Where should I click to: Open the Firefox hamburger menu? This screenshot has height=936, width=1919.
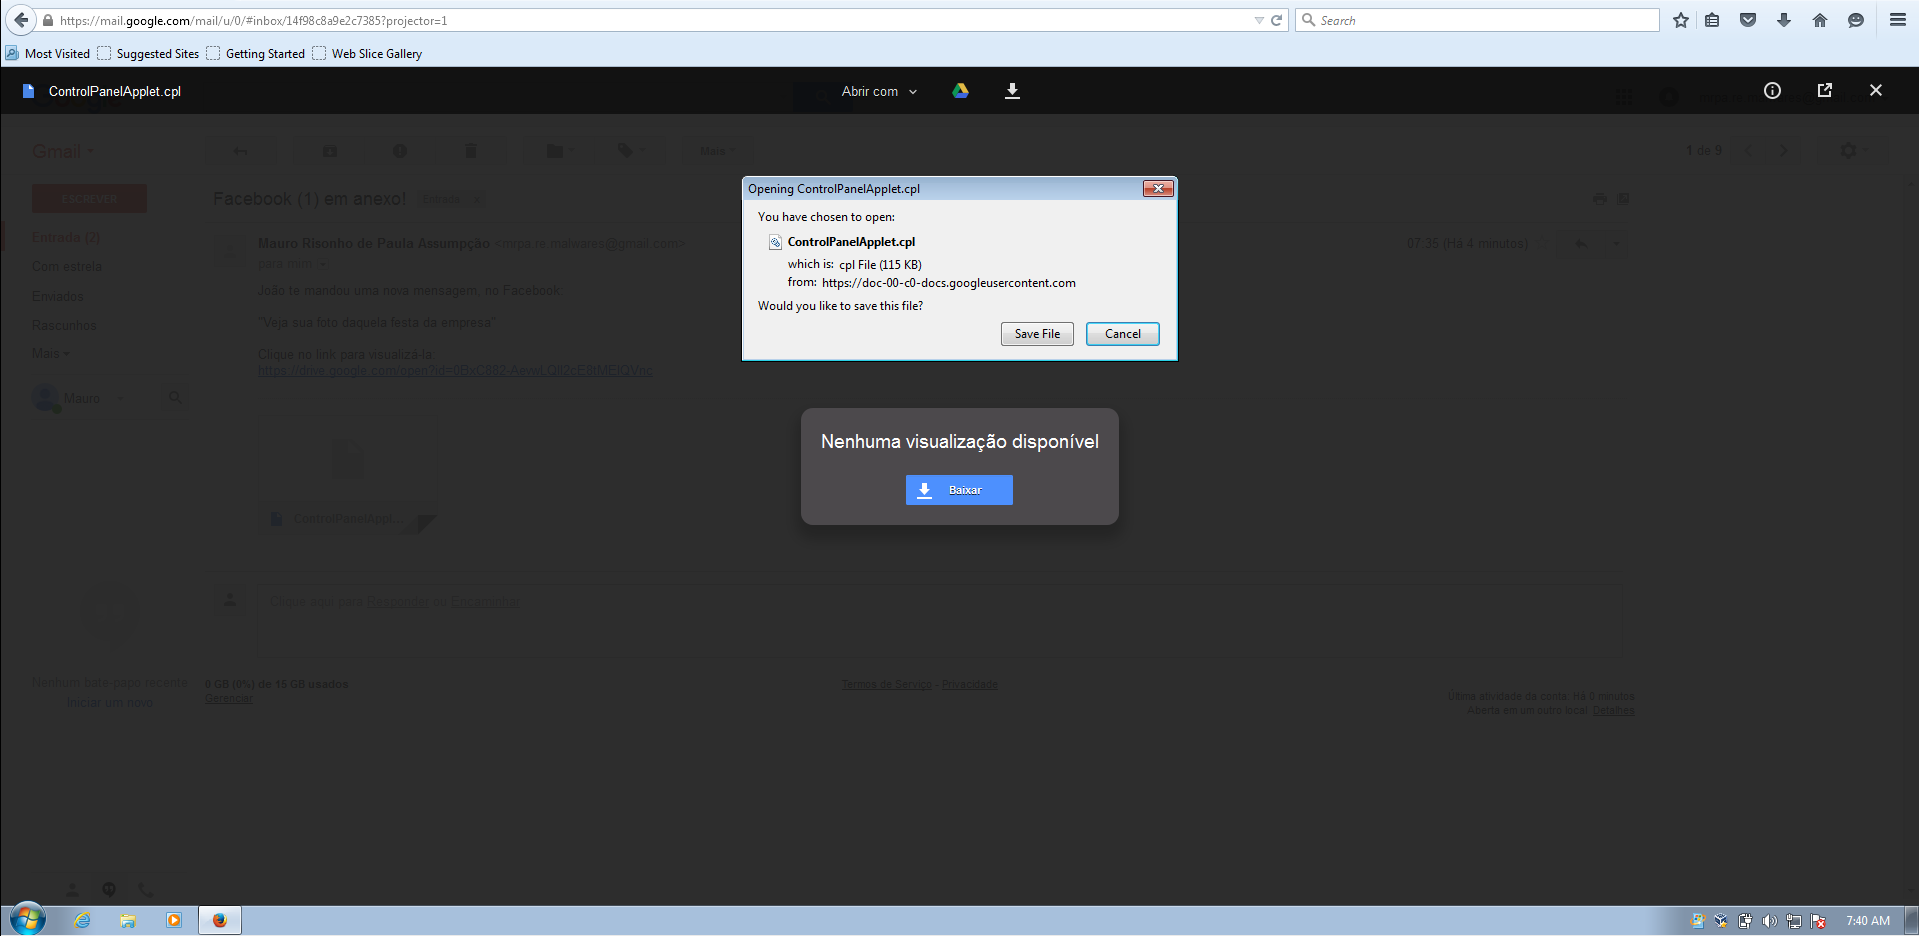pyautogui.click(x=1897, y=20)
